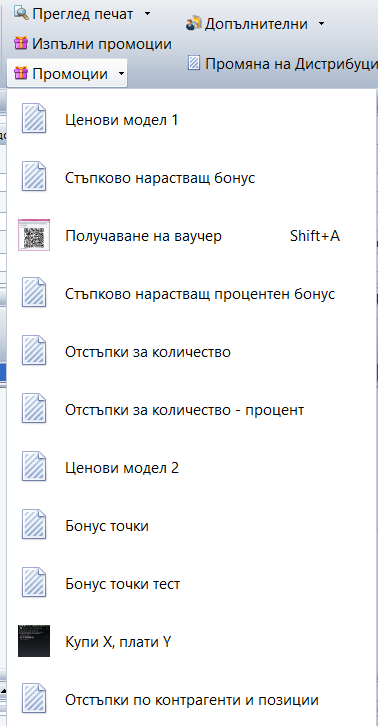The width and height of the screenshot is (378, 726).
Task: Collapse the Промоции dropdown arrow
Action: coord(120,74)
